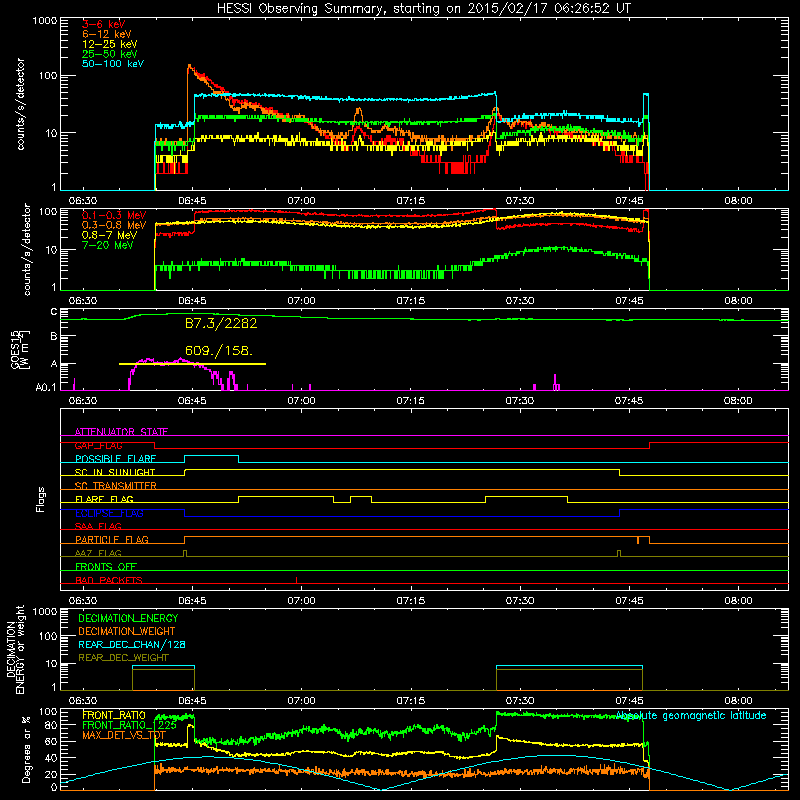This screenshot has height=800, width=800.
Task: Click the '0.1-0.3 MeV' legend label
Action: [114, 215]
